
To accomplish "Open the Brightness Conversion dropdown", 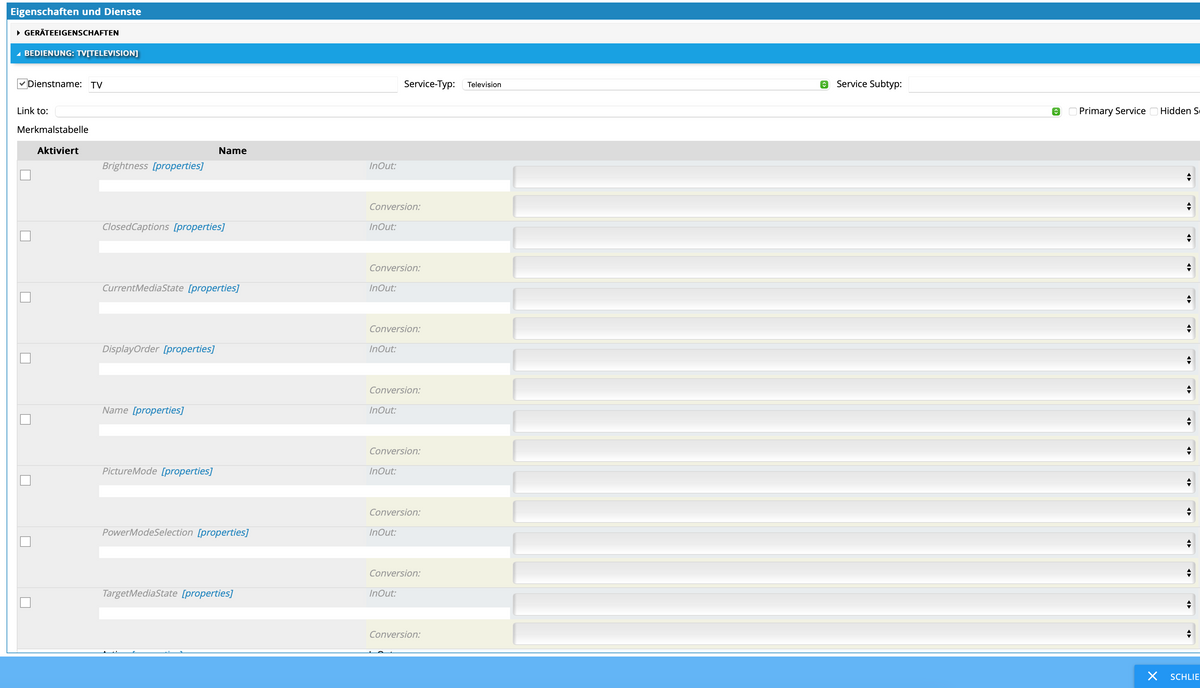I will click(855, 207).
